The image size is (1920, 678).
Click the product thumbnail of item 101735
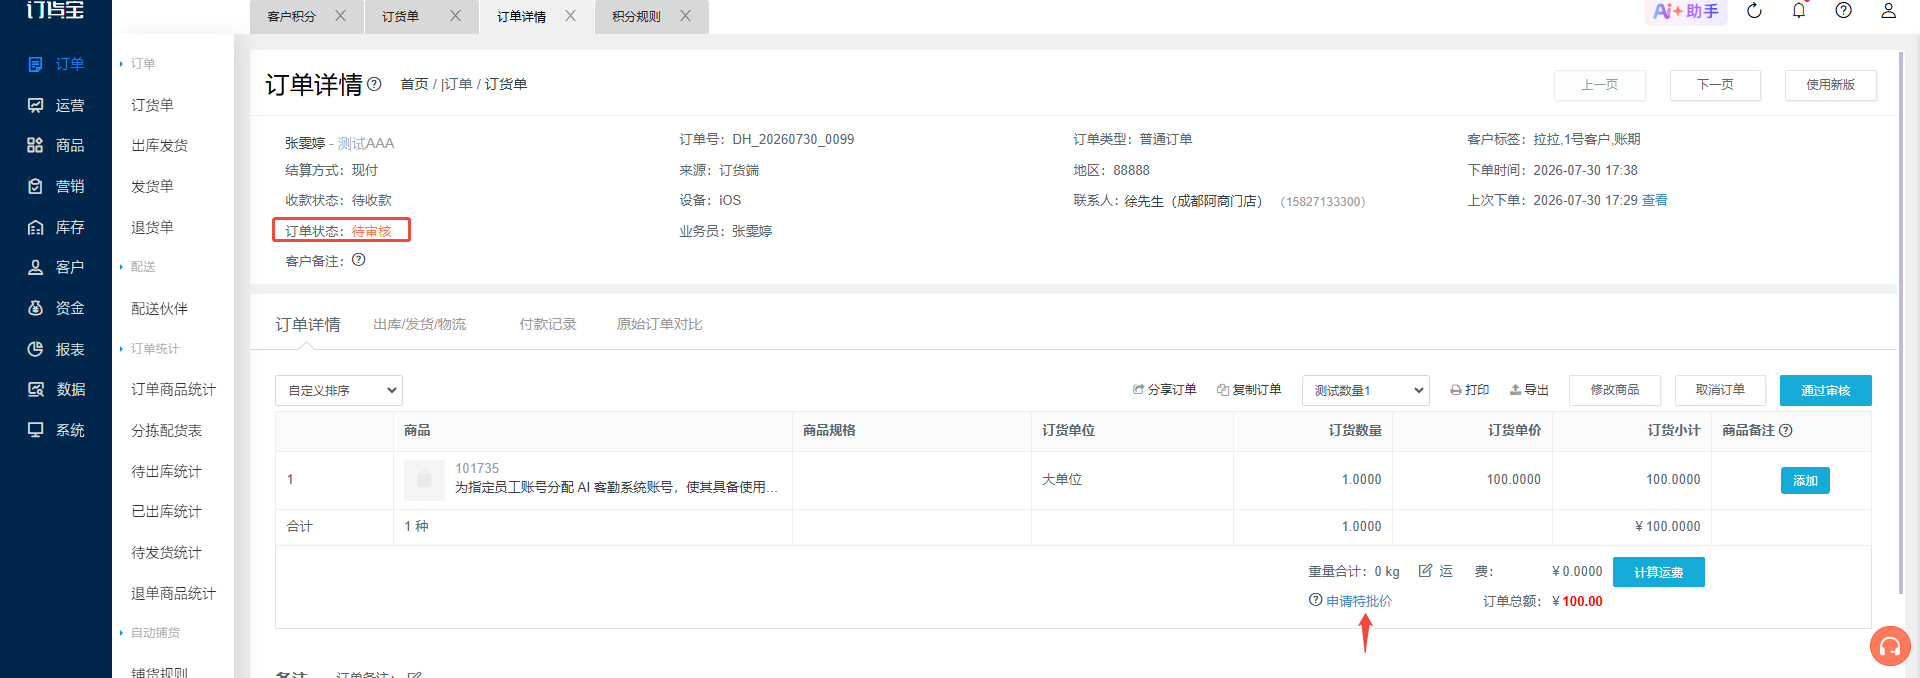tap(424, 480)
